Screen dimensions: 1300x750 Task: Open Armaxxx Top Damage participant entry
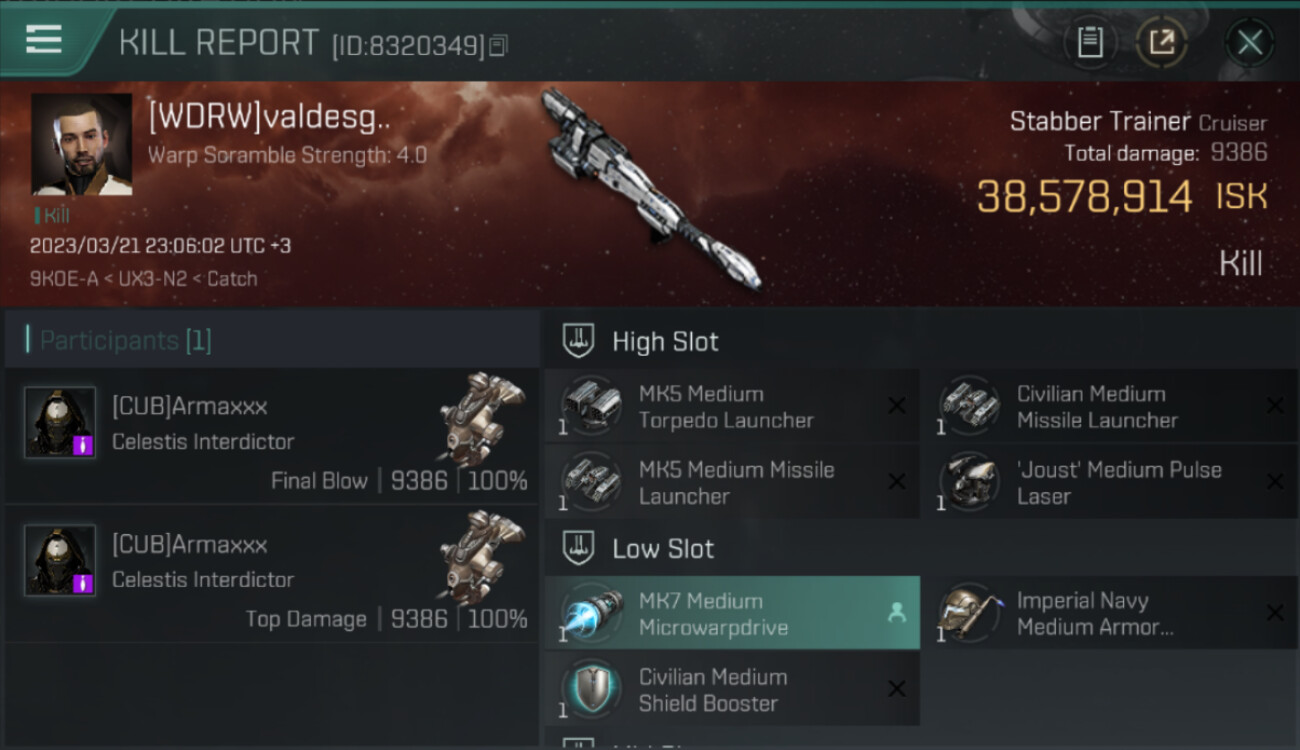(x=272, y=574)
